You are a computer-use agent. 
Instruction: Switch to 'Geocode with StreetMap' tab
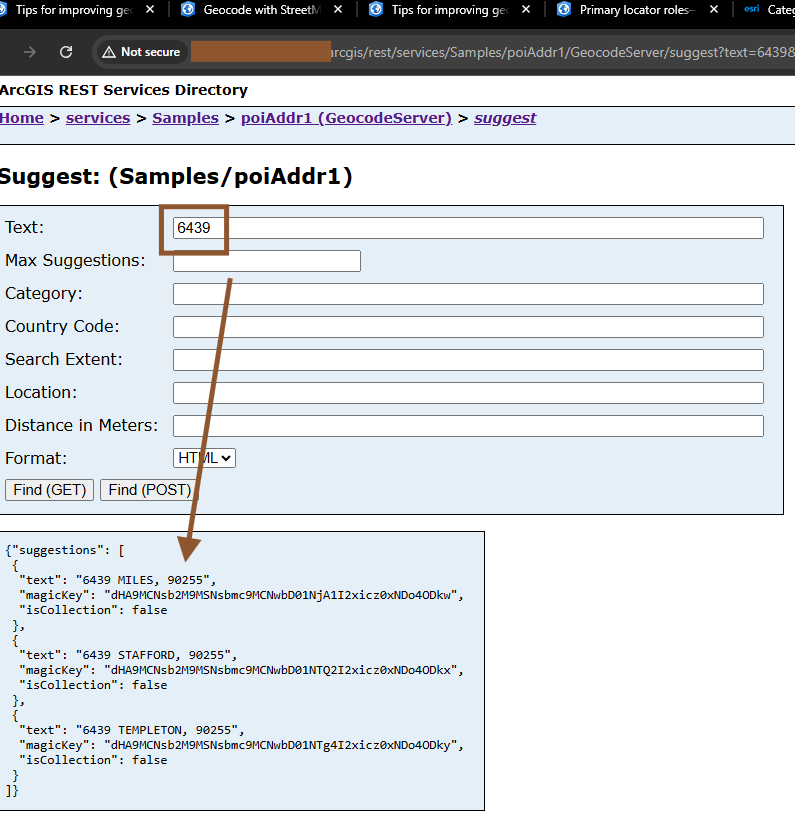point(262,10)
